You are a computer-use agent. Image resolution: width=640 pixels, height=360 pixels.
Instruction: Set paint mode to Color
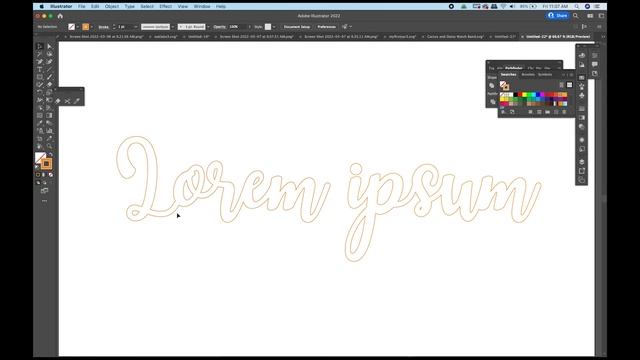click(38, 175)
